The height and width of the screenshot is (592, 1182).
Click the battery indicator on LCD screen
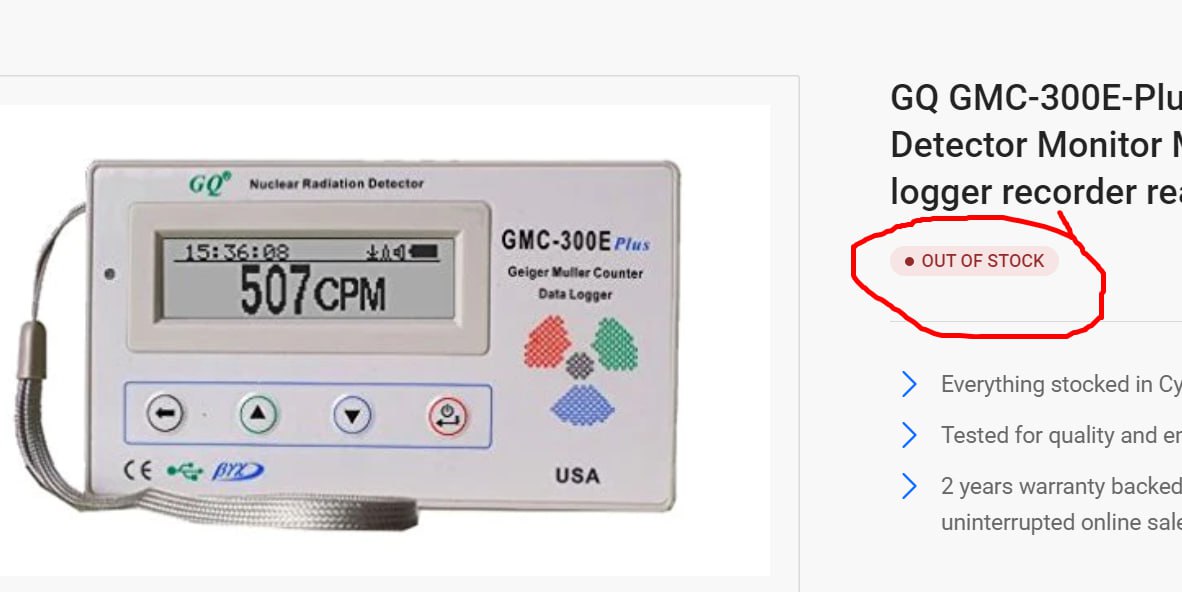pos(422,251)
